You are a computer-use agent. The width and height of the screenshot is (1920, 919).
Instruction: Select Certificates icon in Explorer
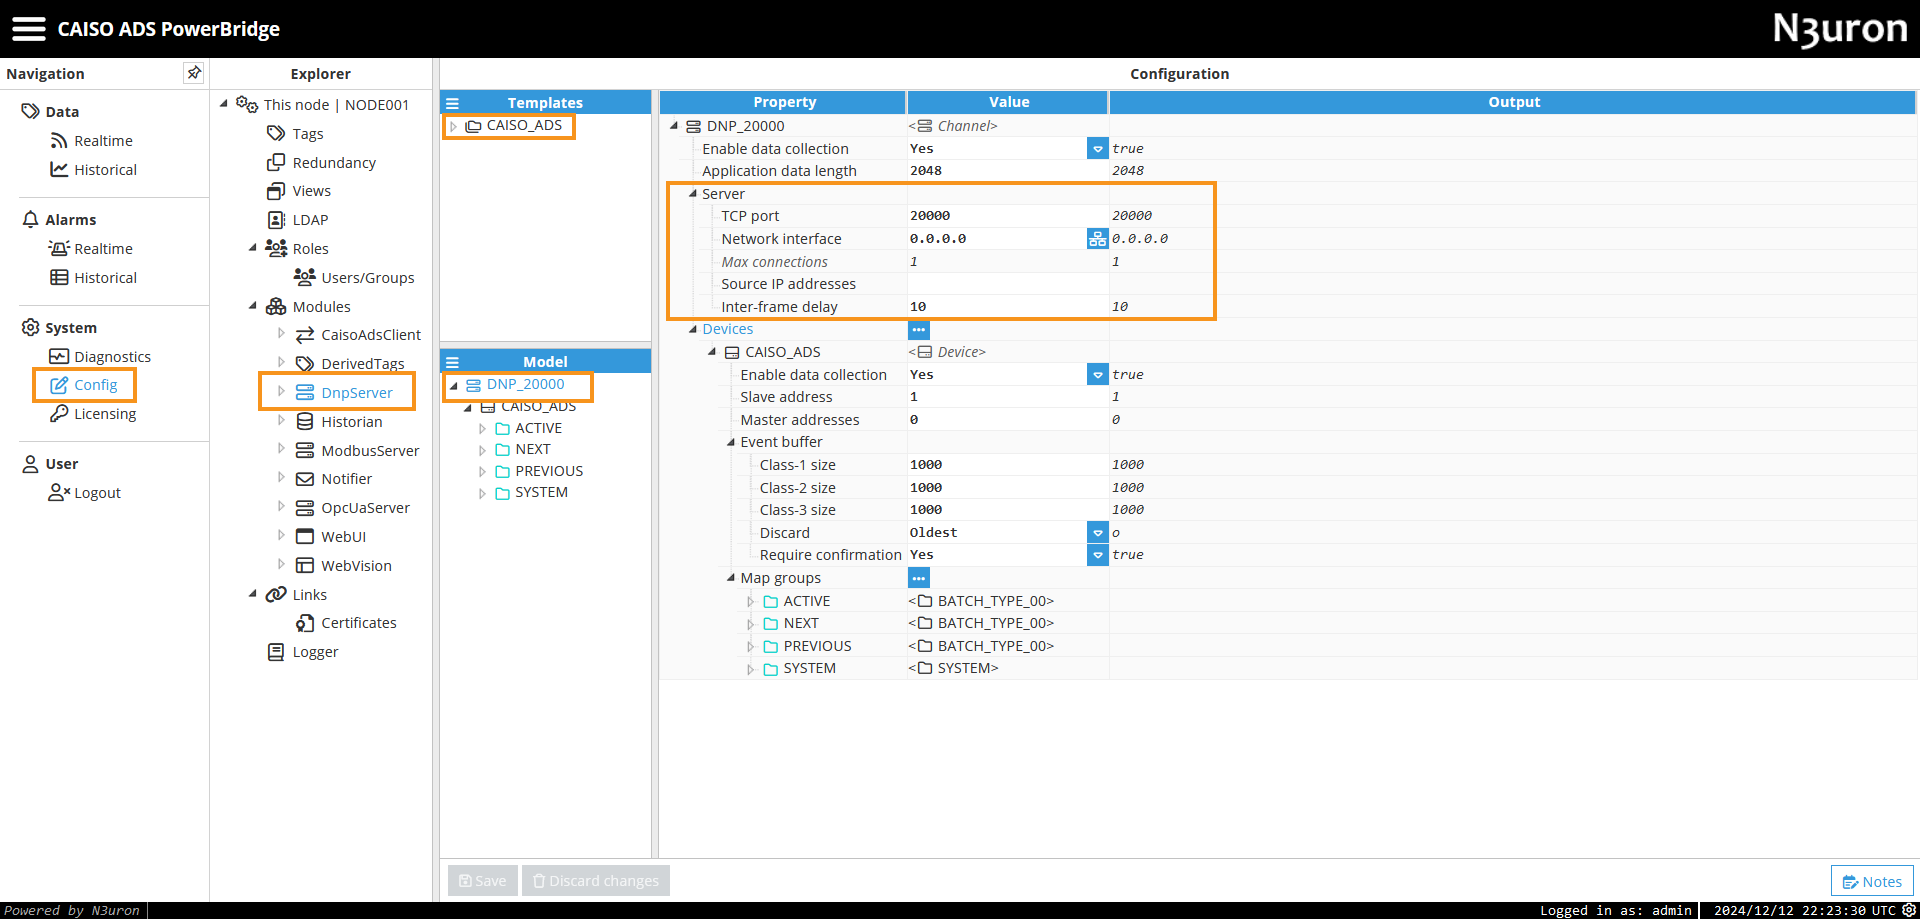pyautogui.click(x=305, y=623)
